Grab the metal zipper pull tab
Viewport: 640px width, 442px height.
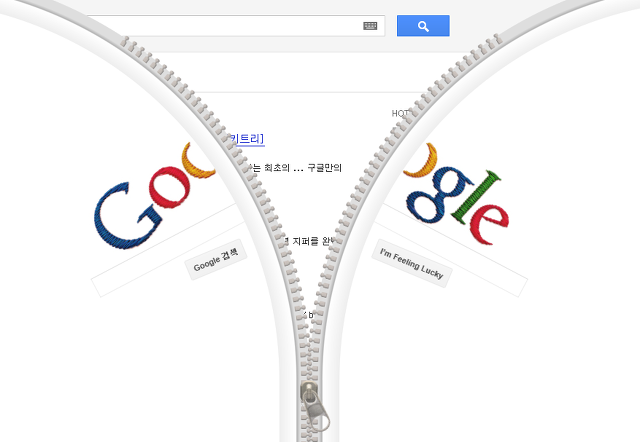point(314,406)
